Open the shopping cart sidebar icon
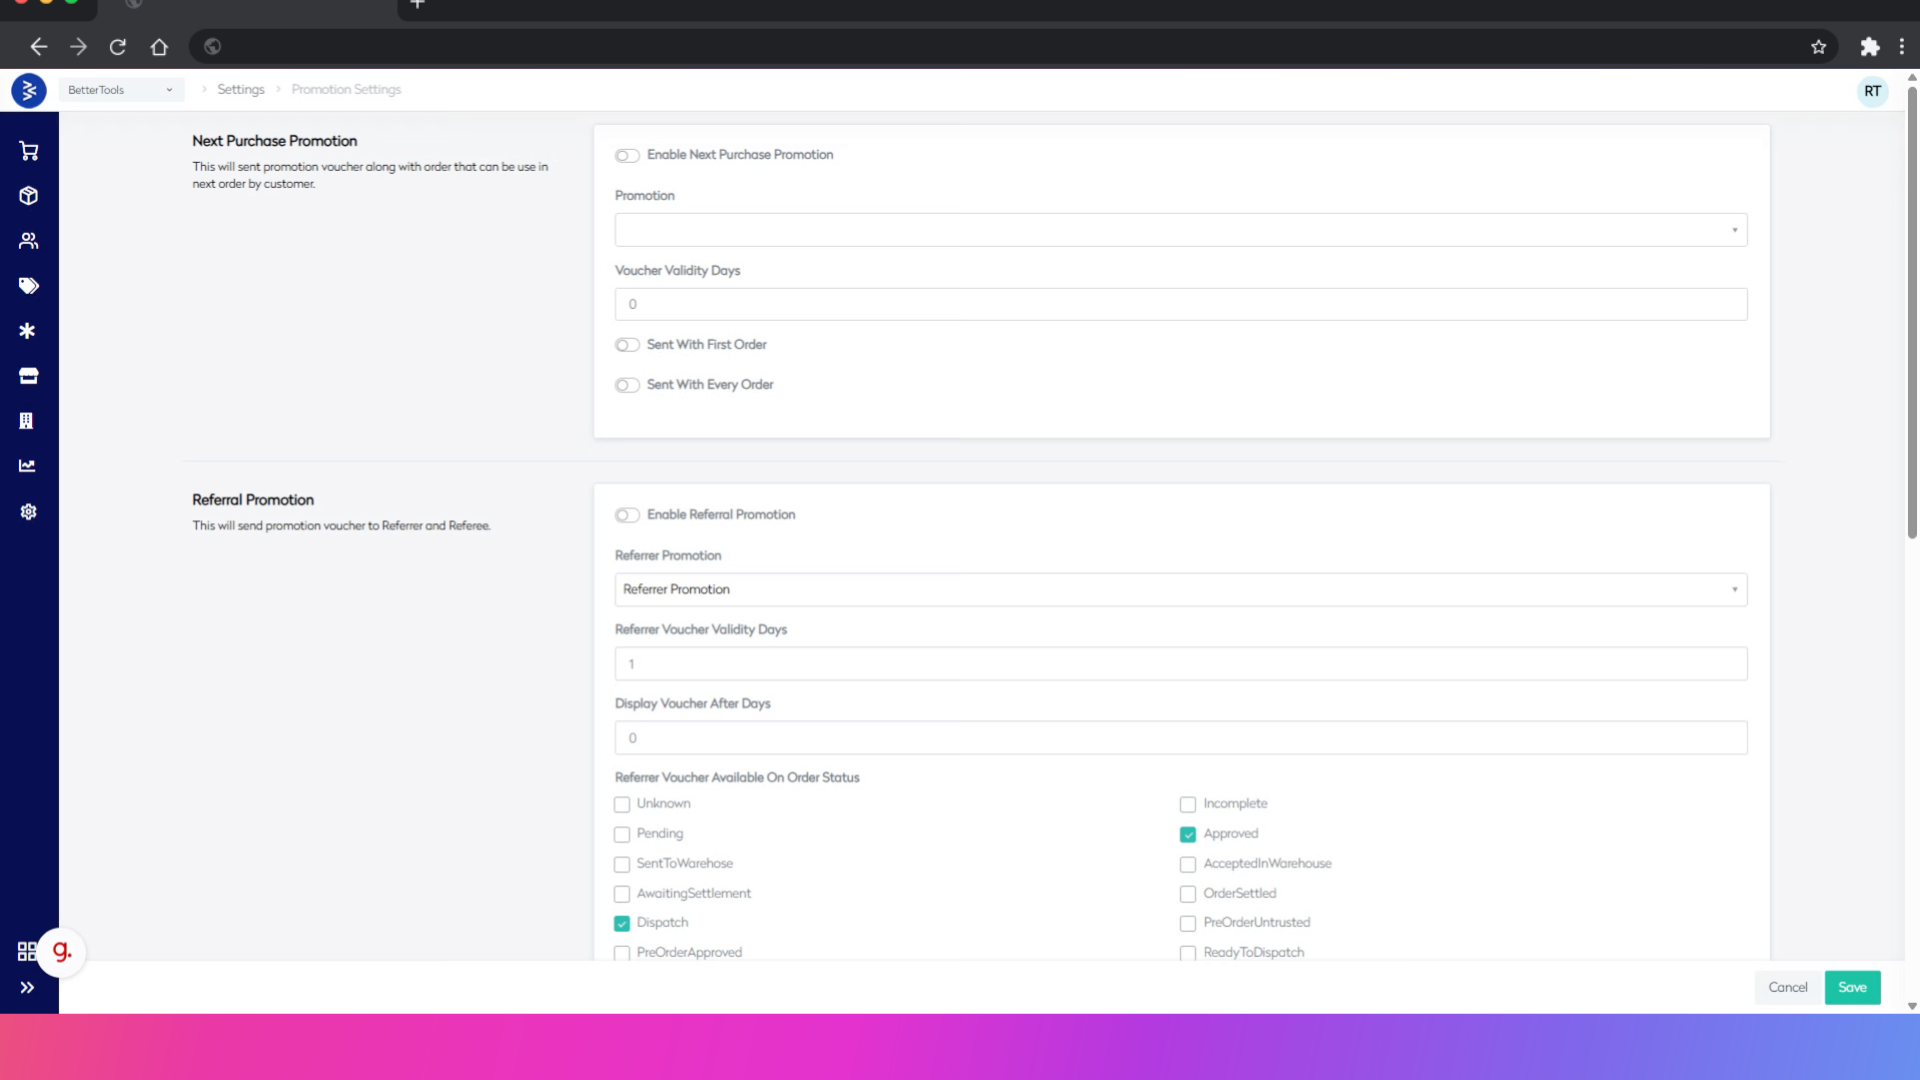1920x1080 pixels. click(x=28, y=151)
